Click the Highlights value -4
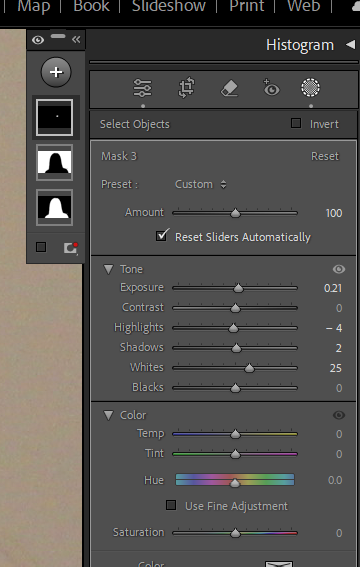Viewport: 360px width, 567px height. [334, 328]
